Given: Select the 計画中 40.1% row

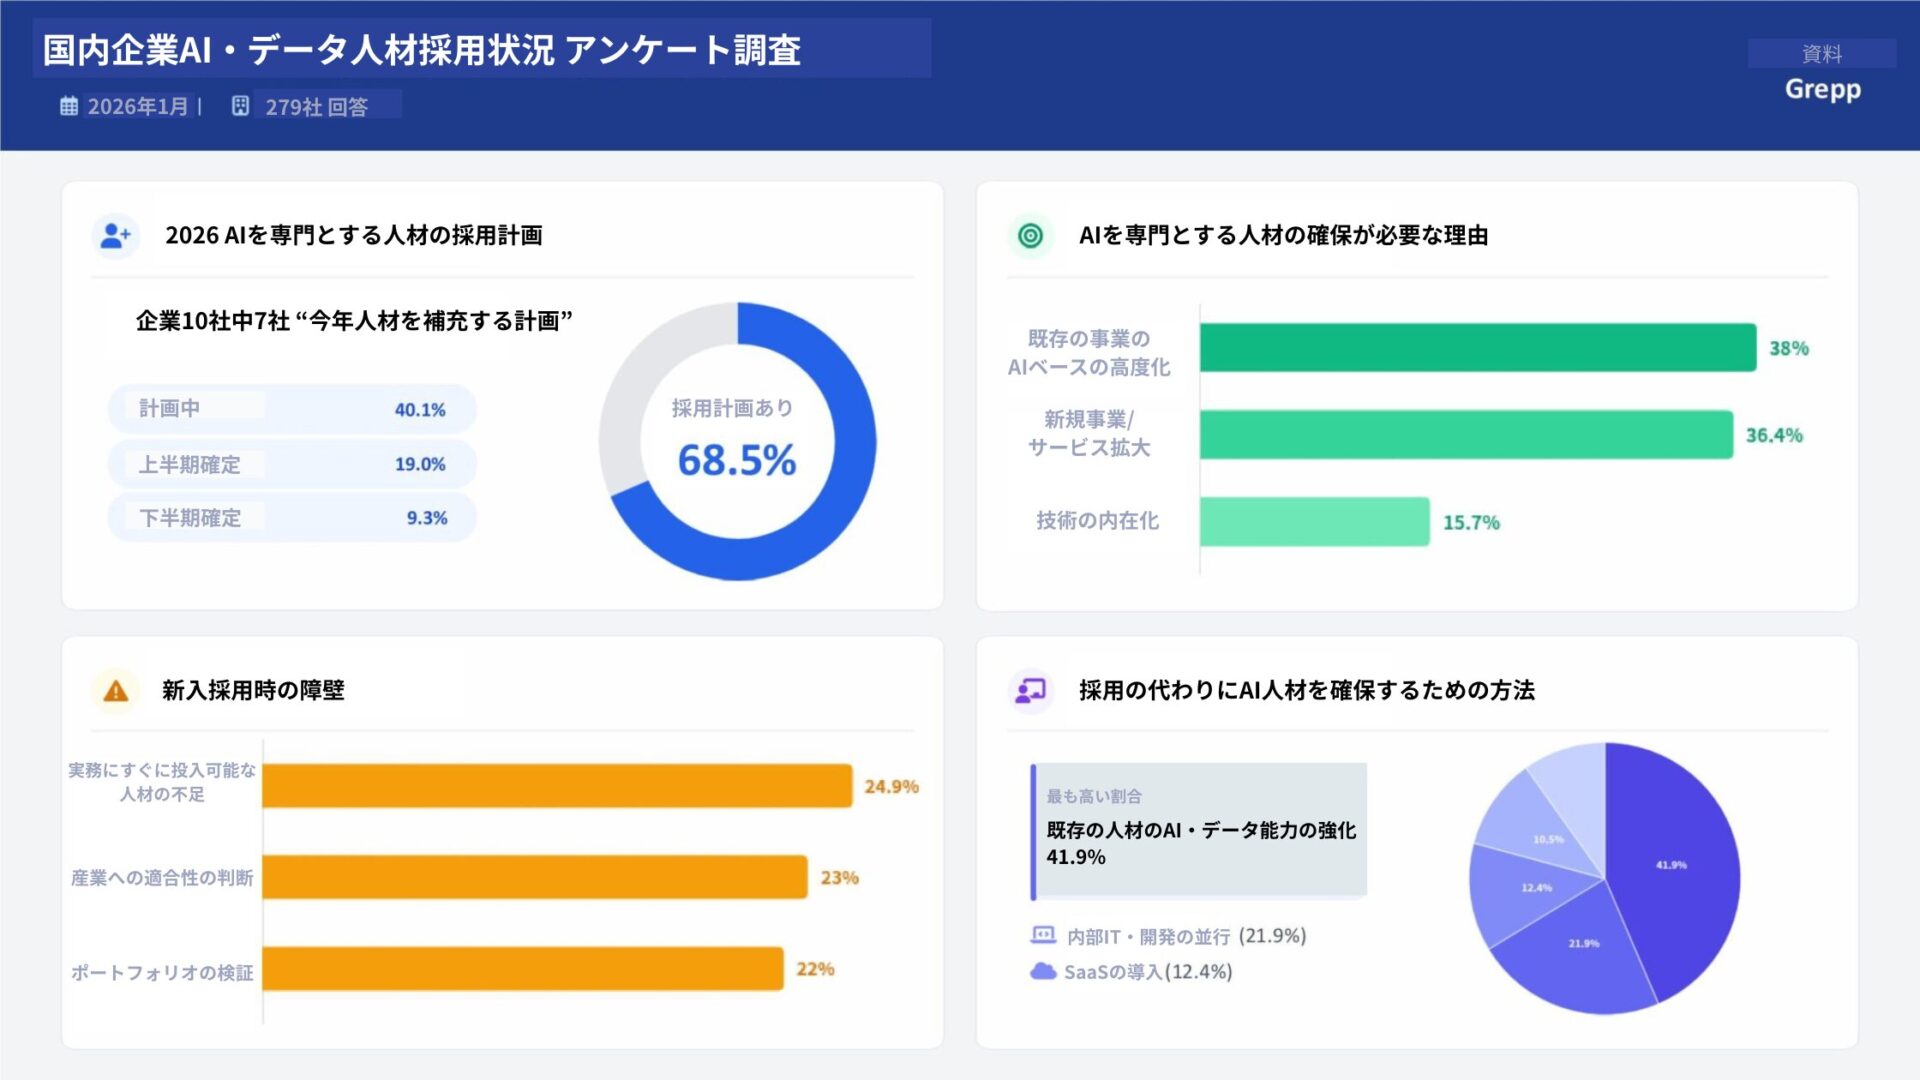Looking at the screenshot, I should pyautogui.click(x=292, y=409).
